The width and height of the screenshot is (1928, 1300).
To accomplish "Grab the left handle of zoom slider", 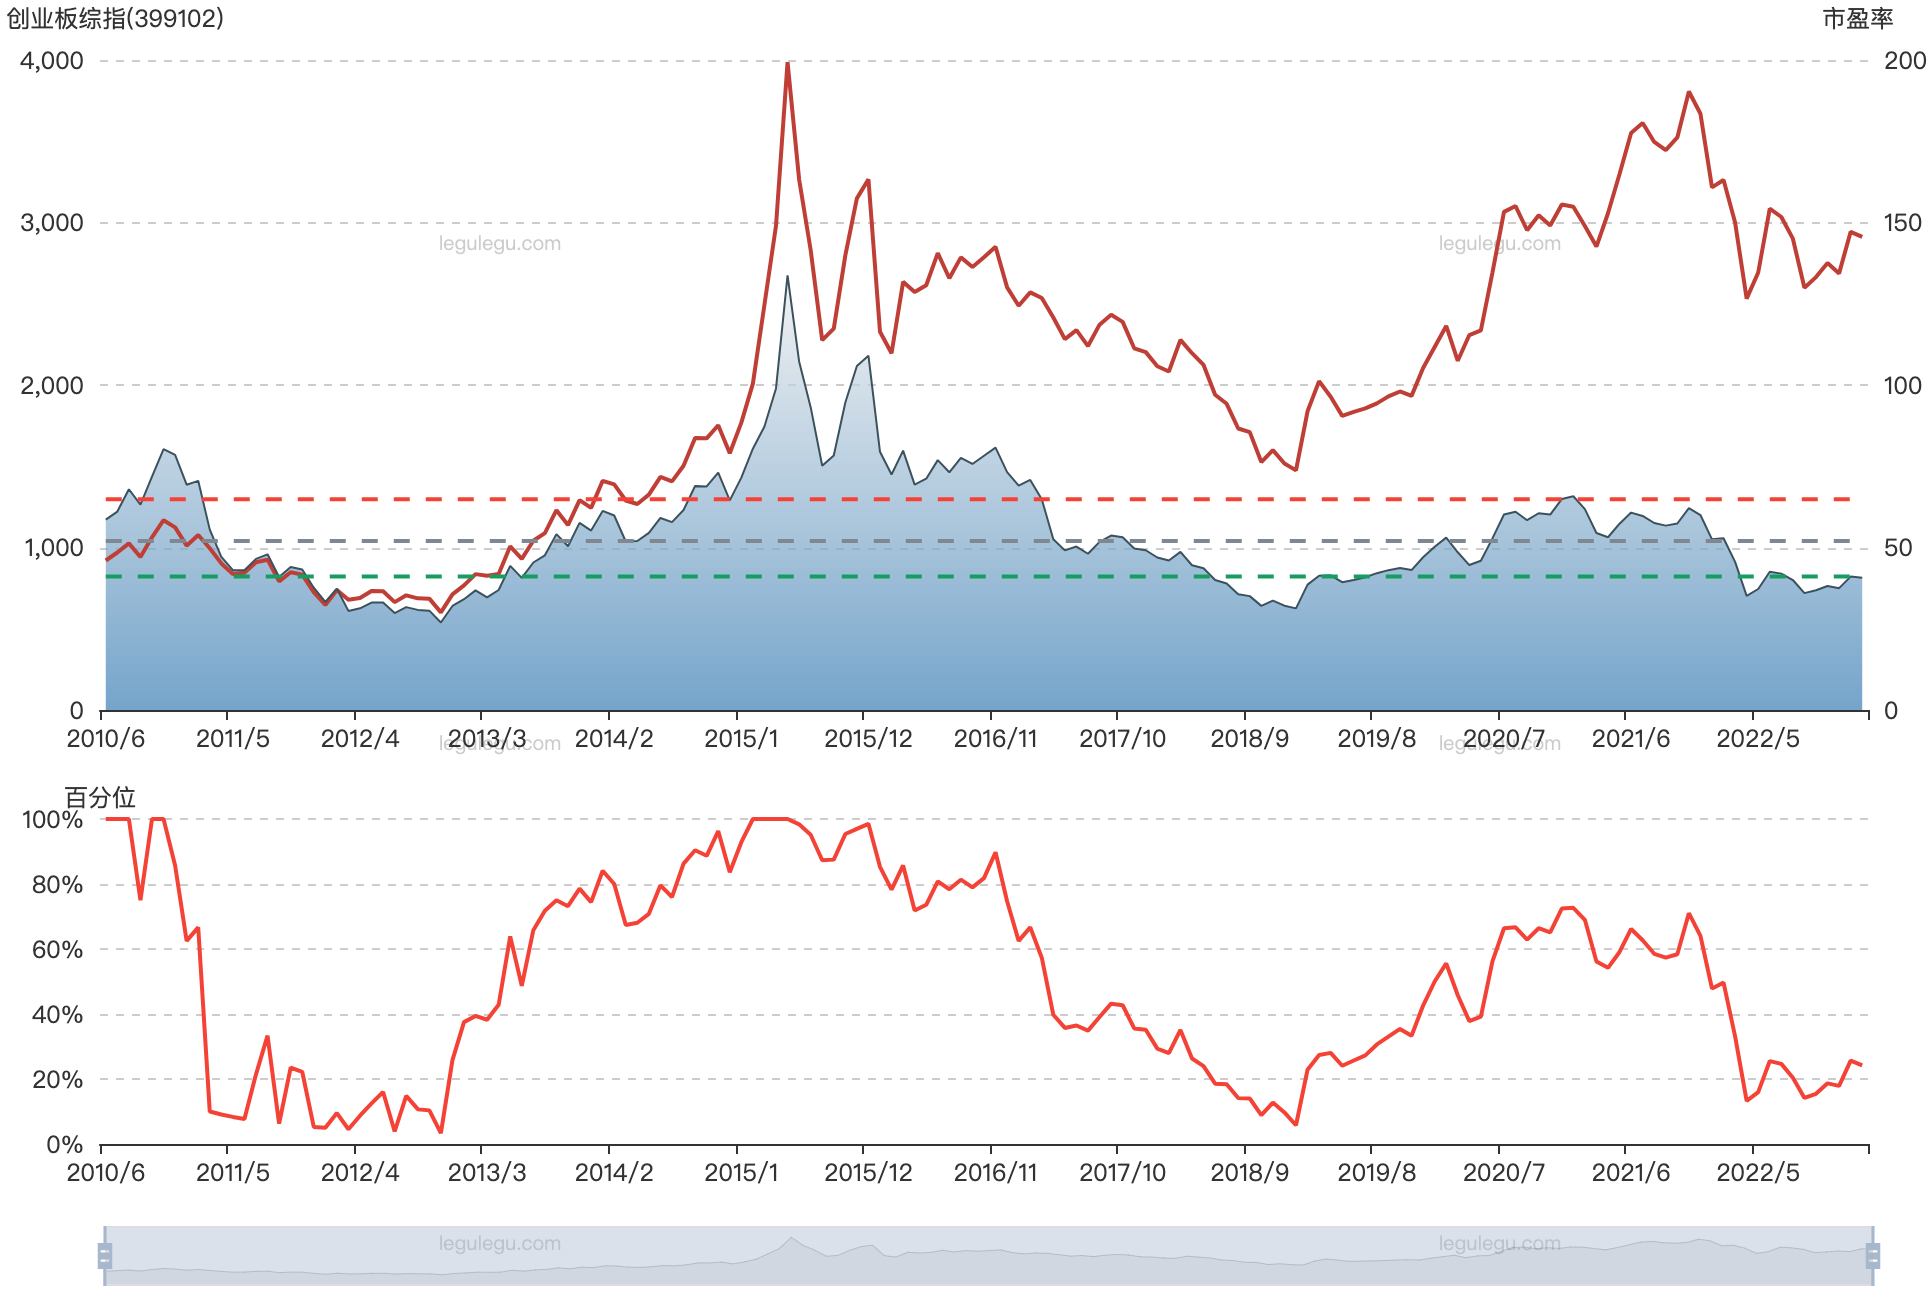I will pos(102,1255).
